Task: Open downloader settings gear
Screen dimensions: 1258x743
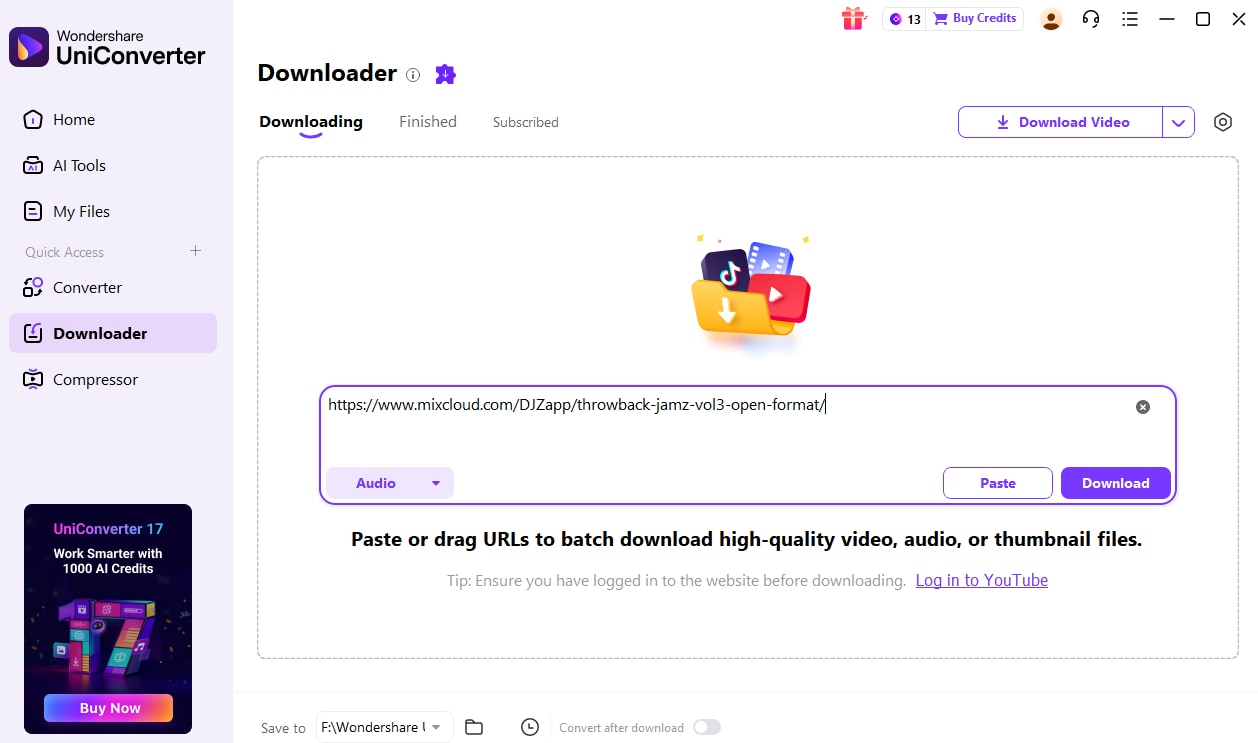Action: (1222, 121)
